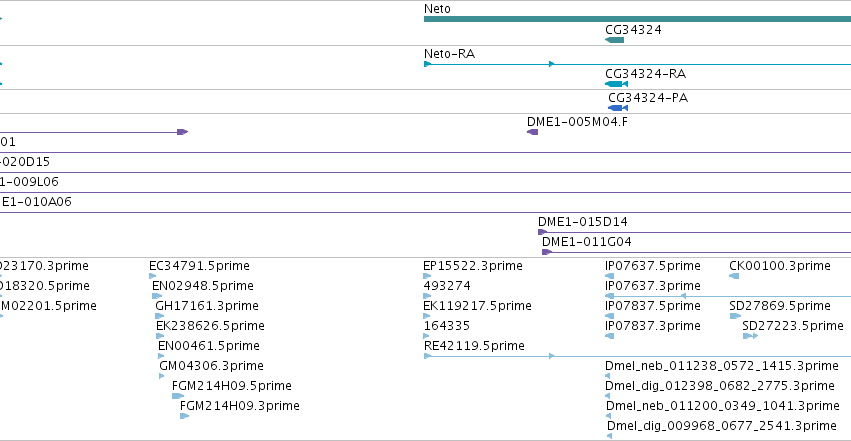Select the Neto gene bar

[637, 19]
